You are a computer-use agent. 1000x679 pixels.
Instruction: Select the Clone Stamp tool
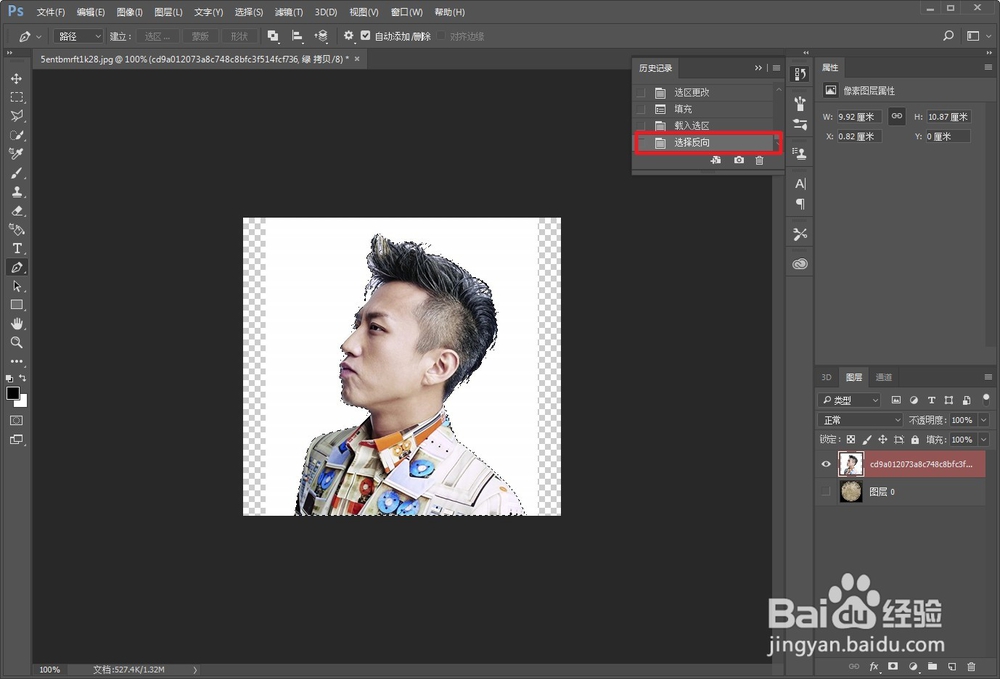(x=17, y=191)
